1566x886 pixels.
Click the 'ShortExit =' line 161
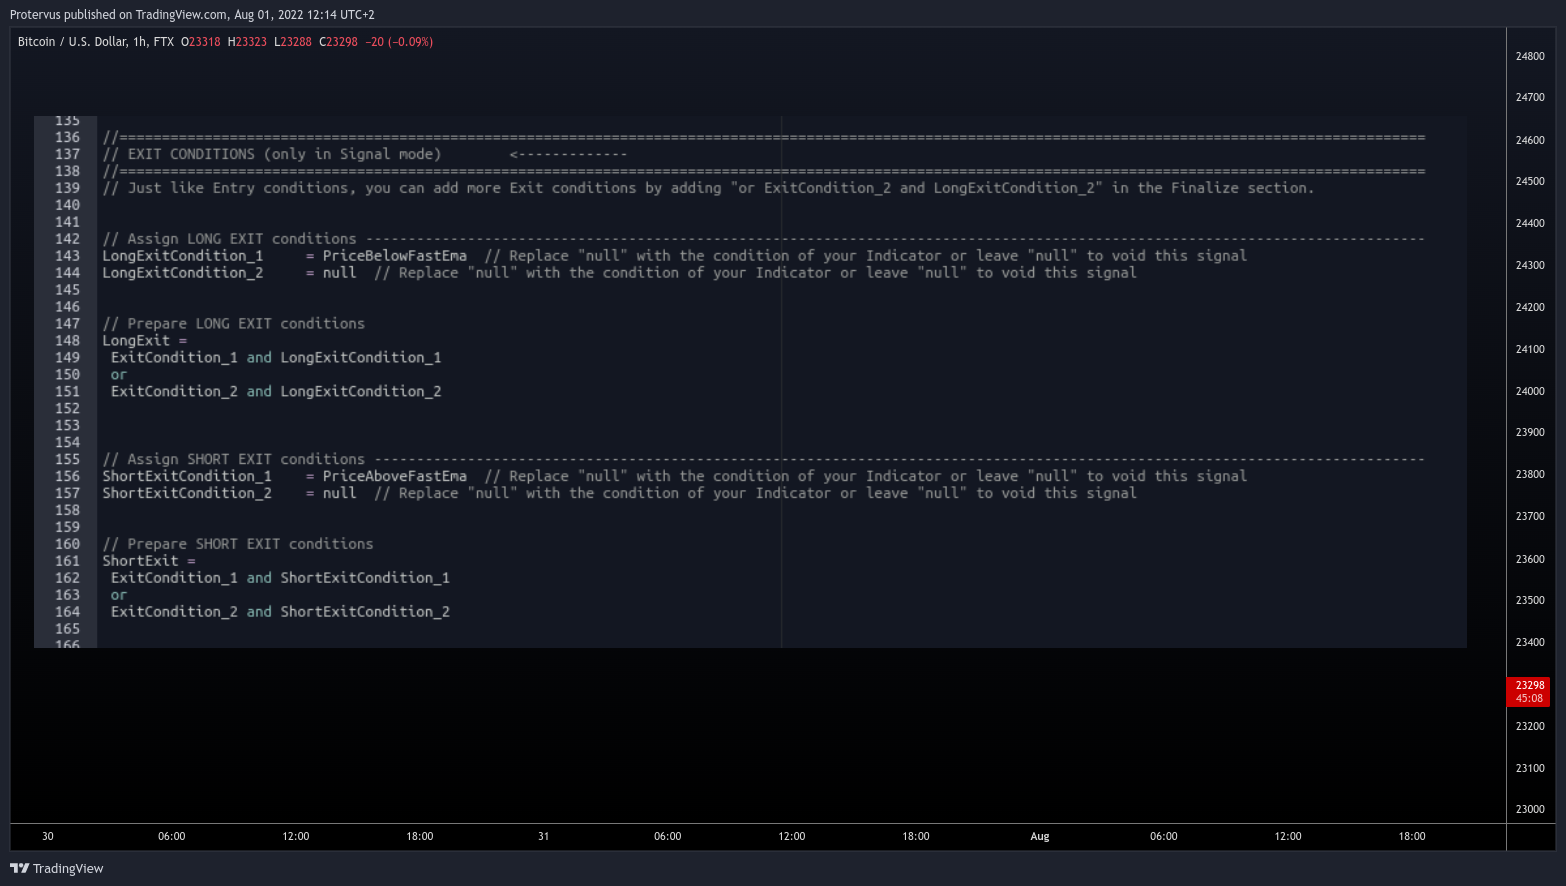pyautogui.click(x=149, y=561)
